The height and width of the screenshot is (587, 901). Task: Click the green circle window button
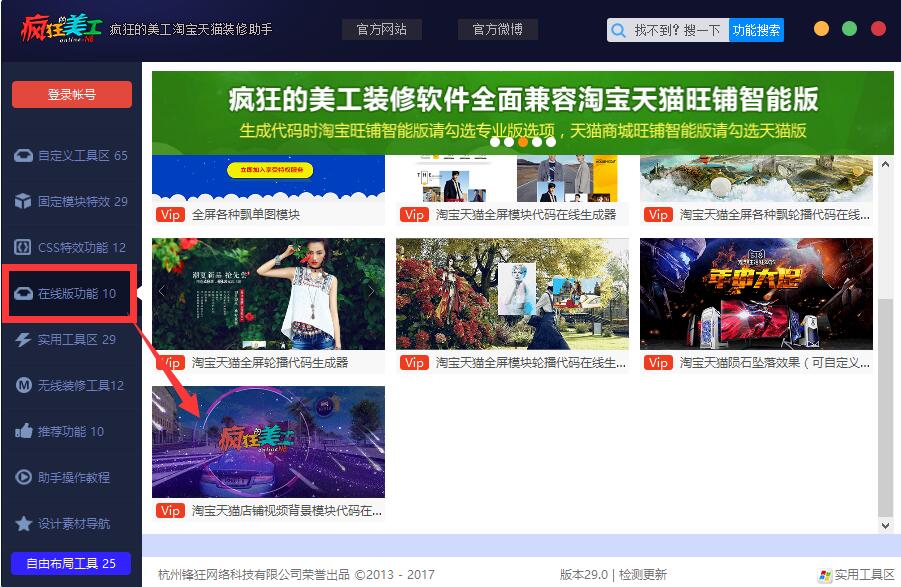click(849, 29)
